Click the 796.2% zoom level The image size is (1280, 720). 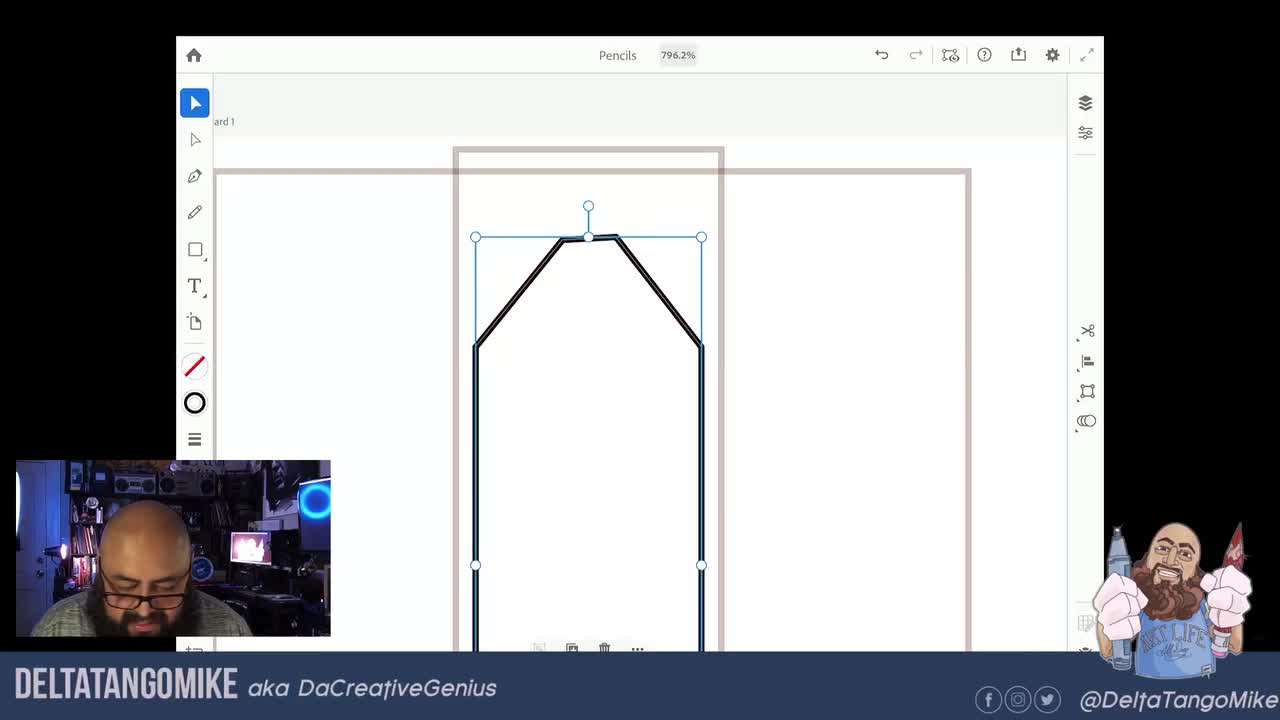pyautogui.click(x=678, y=55)
